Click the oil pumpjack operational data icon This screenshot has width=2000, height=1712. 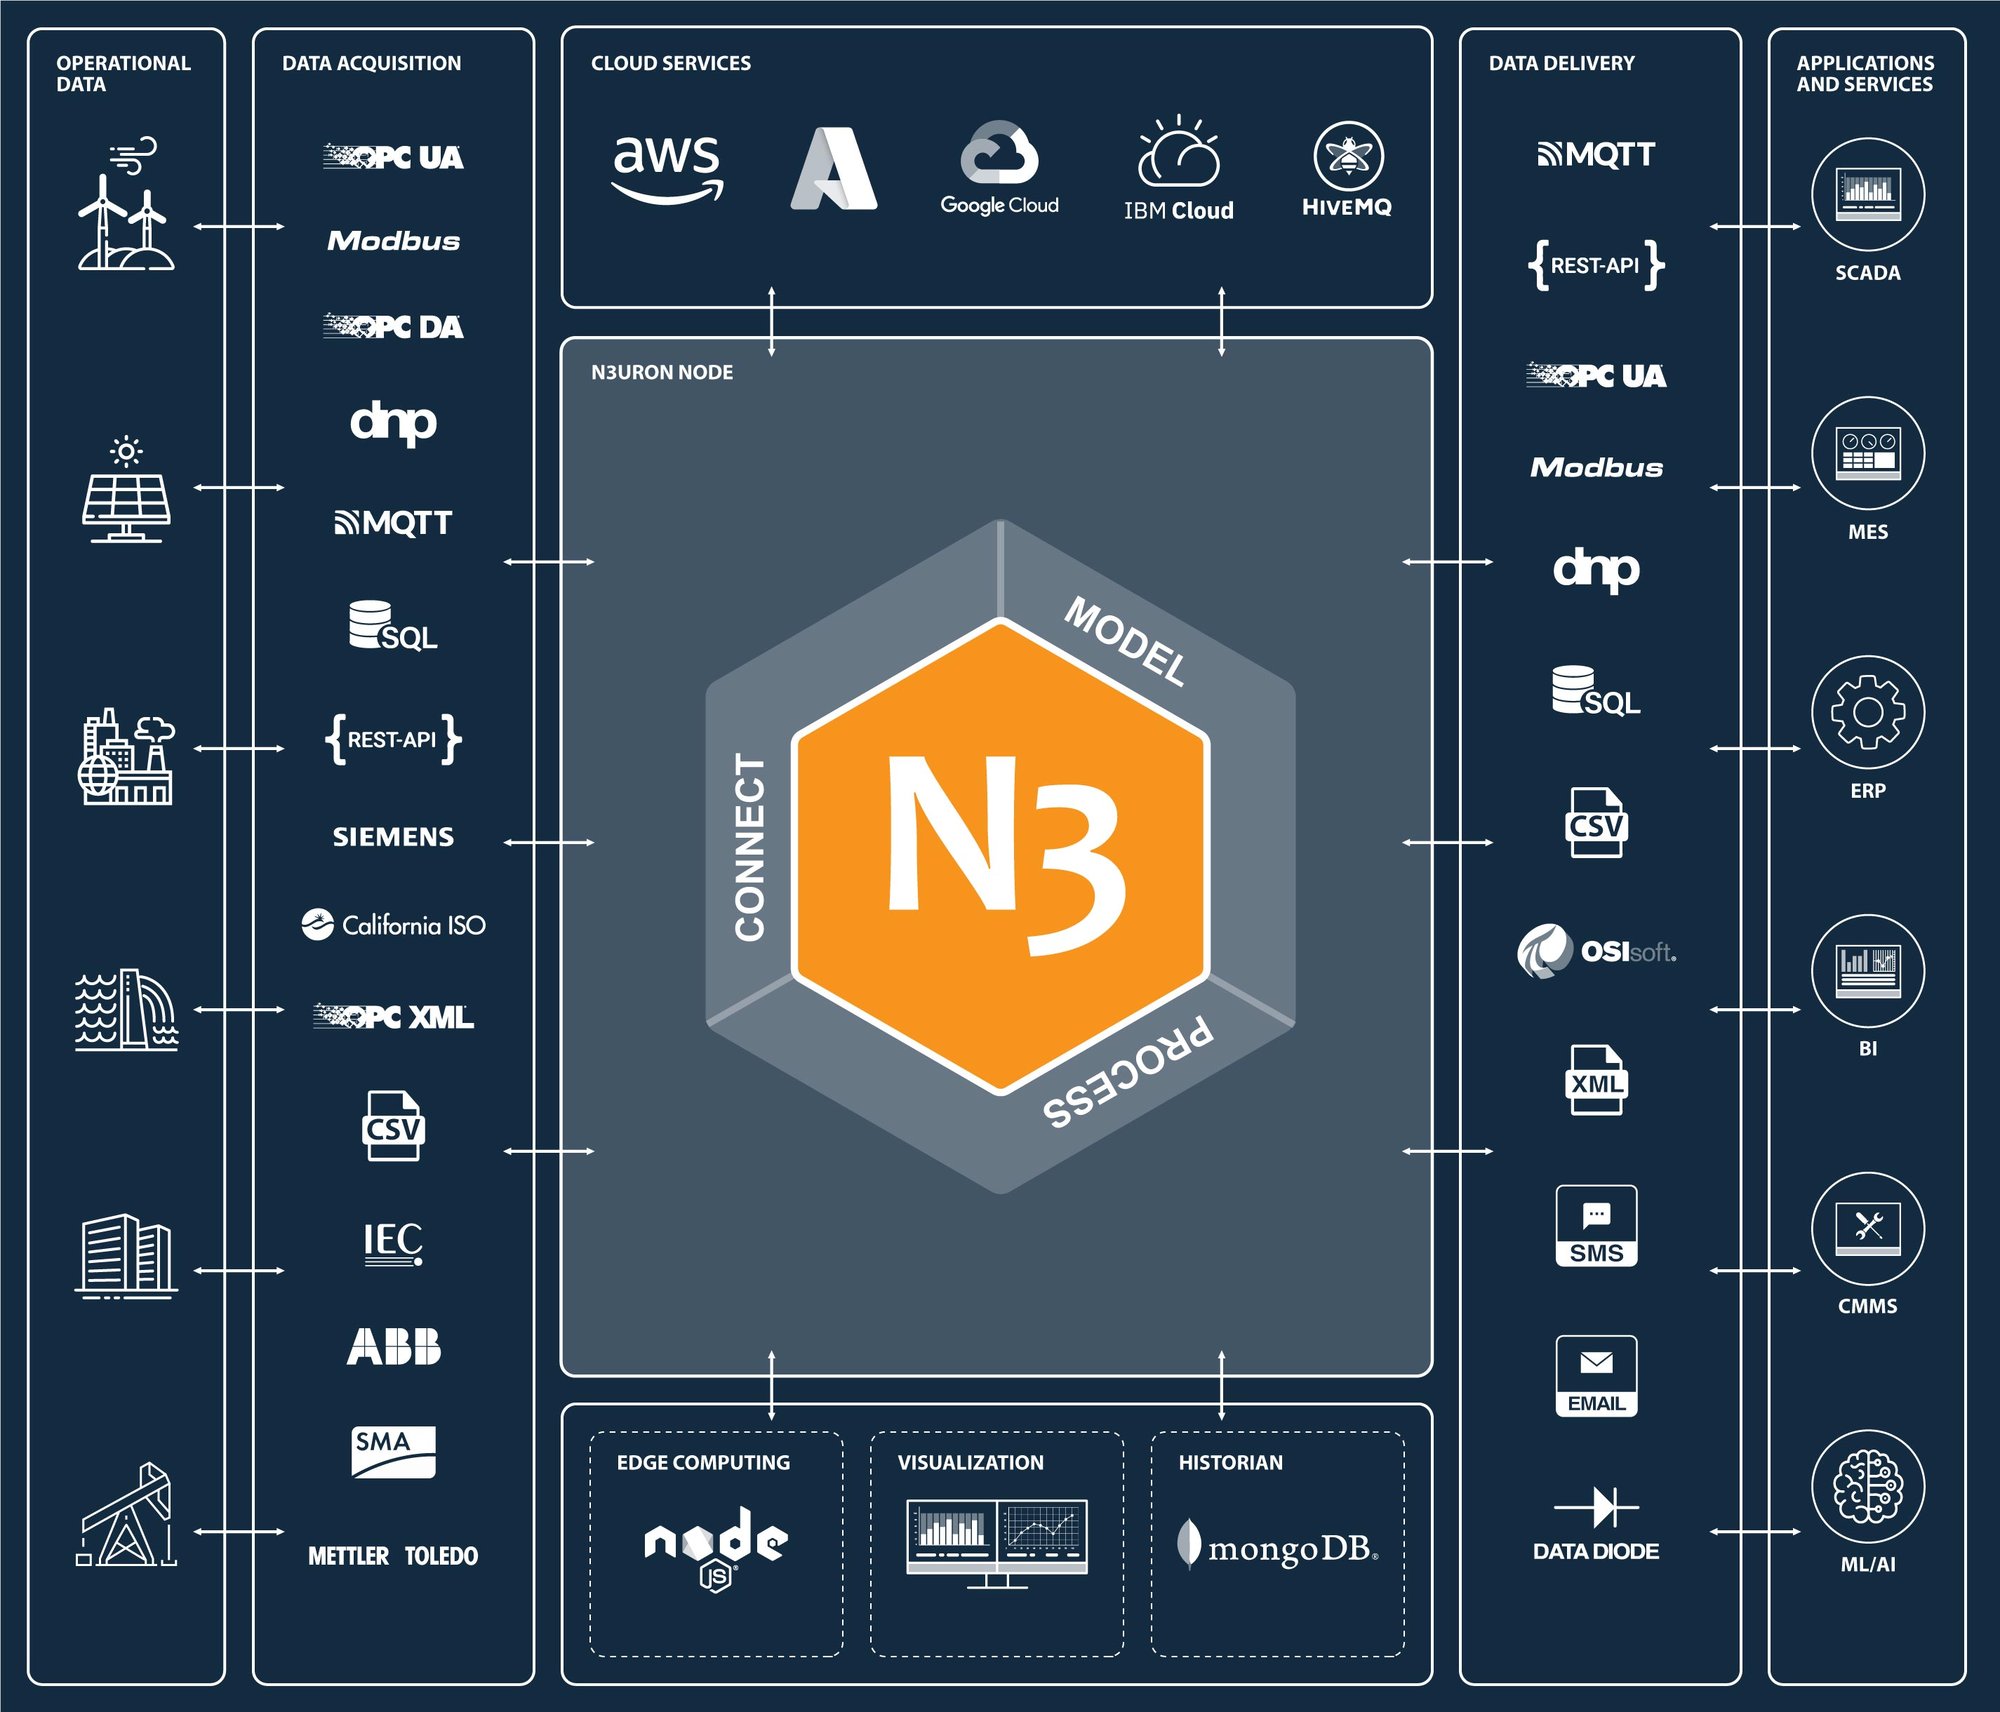pyautogui.click(x=127, y=1514)
